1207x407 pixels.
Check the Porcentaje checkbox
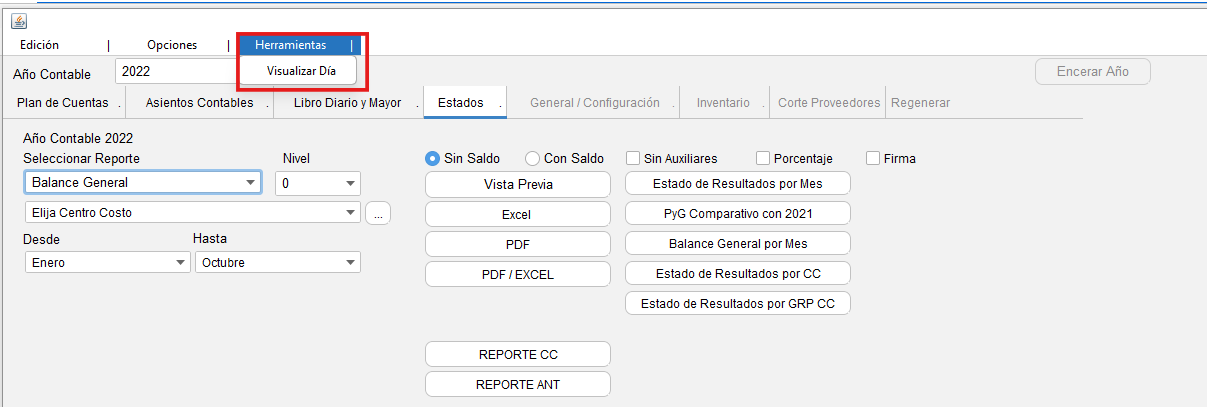763,158
